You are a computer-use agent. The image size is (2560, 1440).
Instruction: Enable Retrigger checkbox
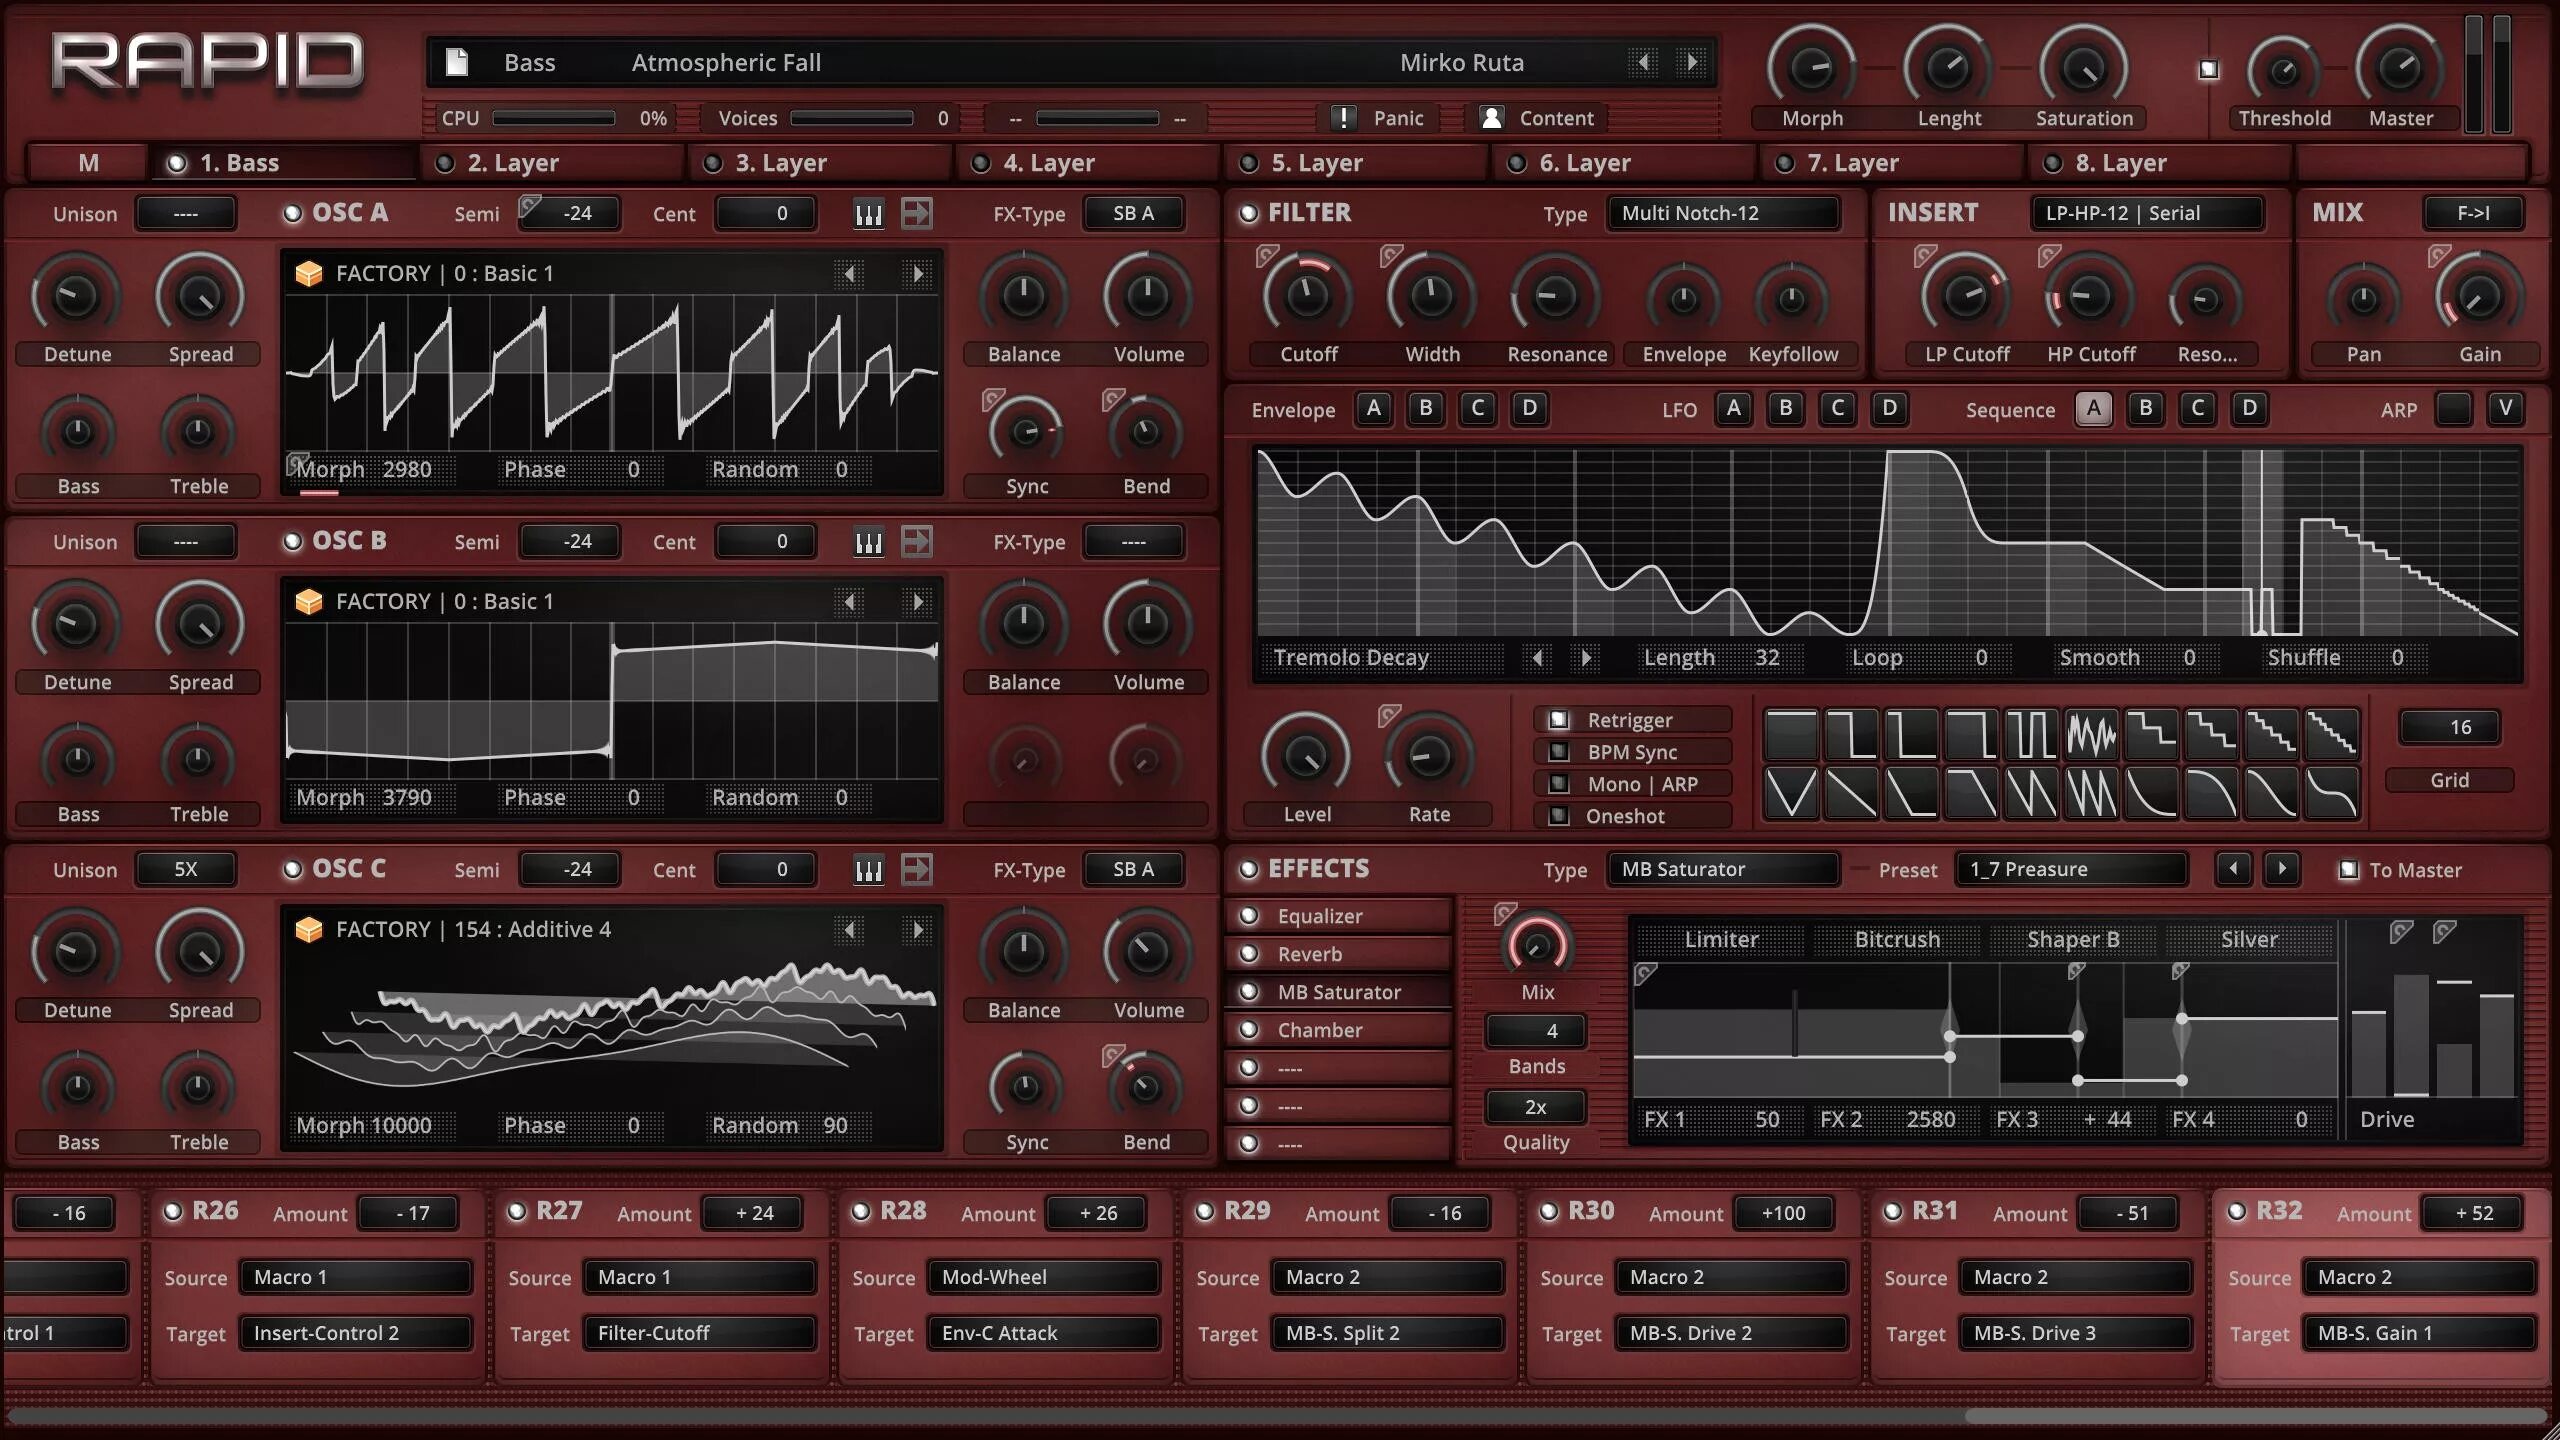1558,719
